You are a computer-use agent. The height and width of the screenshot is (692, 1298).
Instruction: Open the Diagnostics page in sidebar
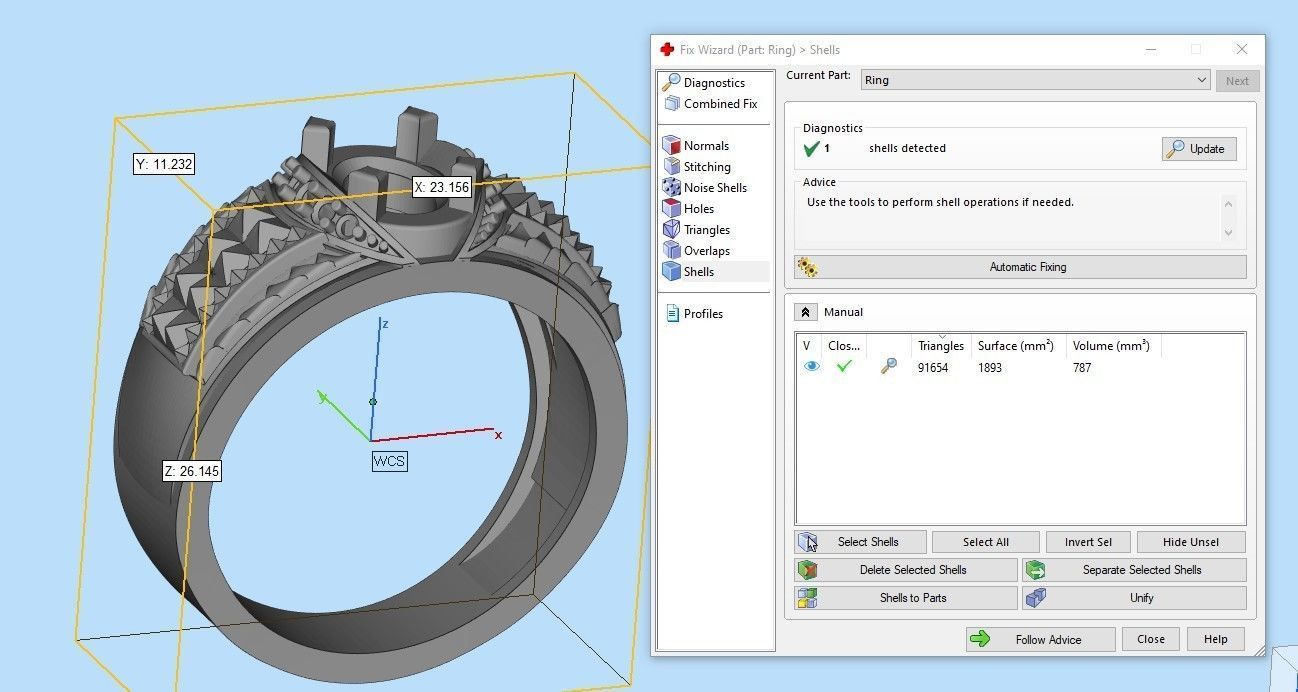click(x=714, y=82)
